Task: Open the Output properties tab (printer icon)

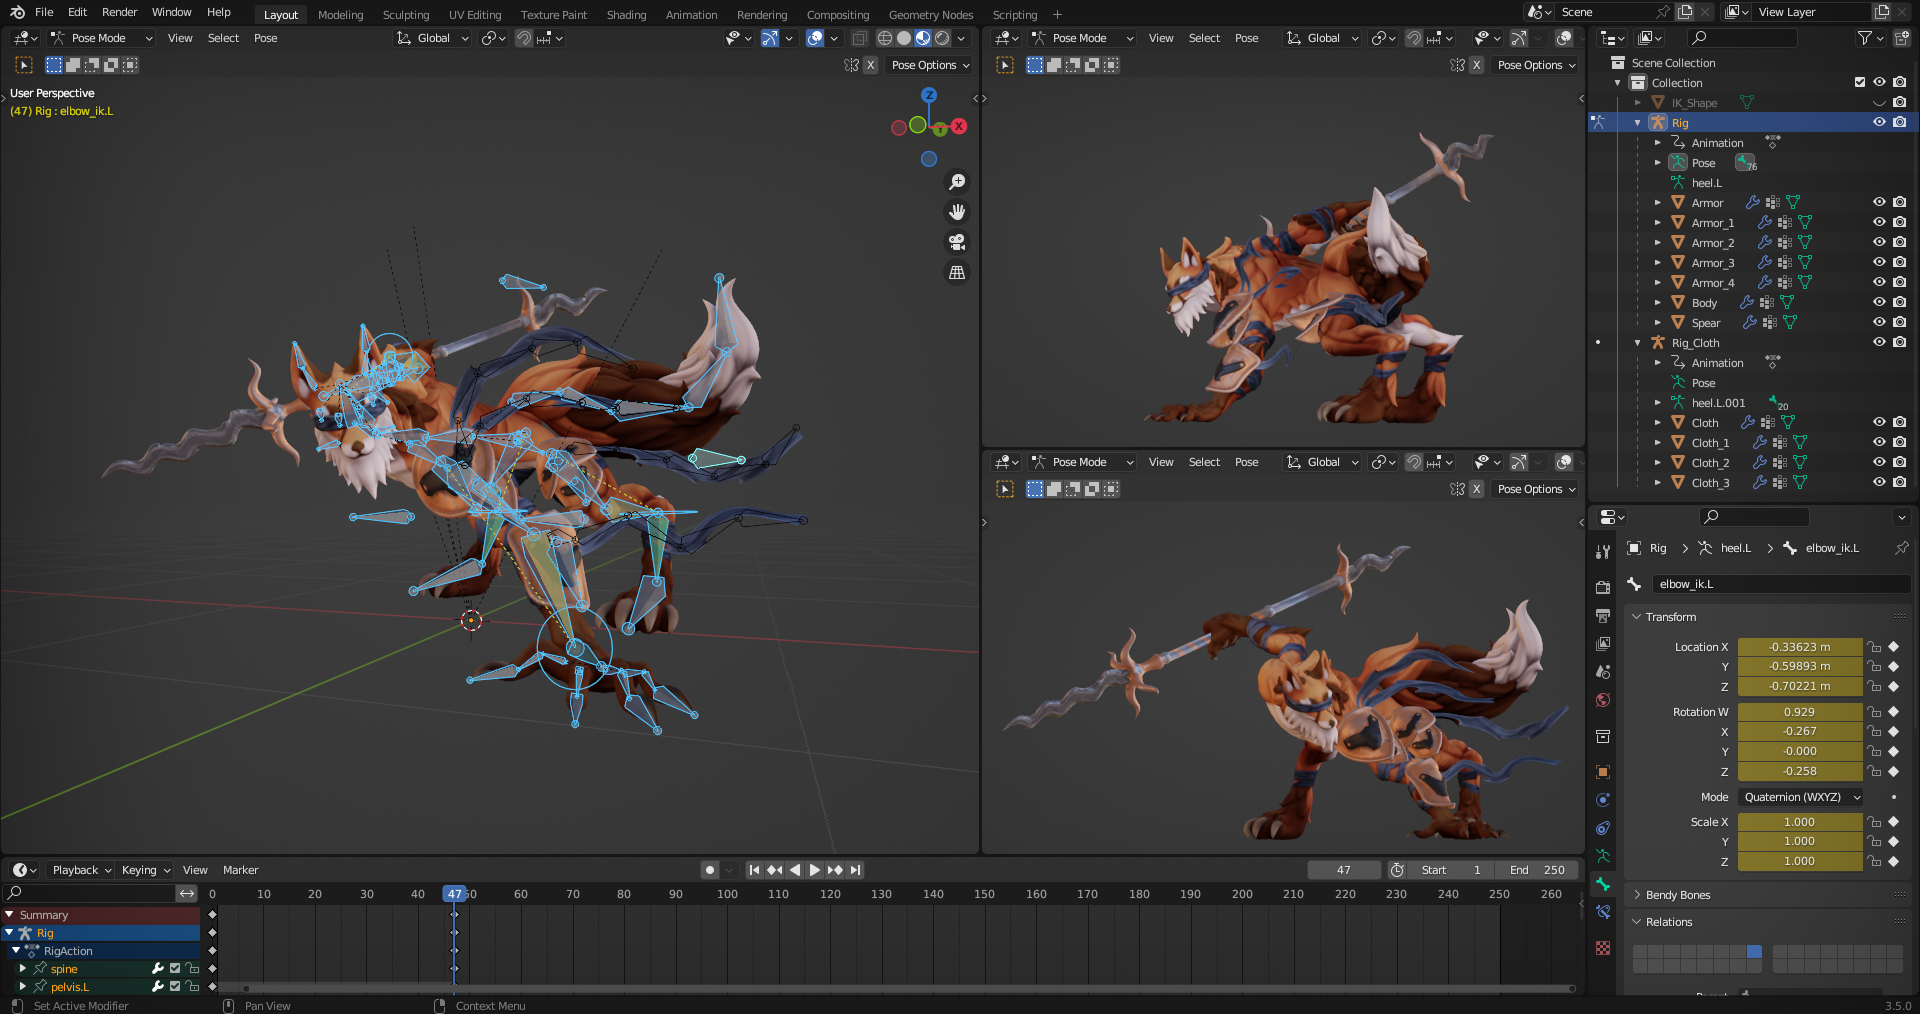Action: click(x=1603, y=615)
